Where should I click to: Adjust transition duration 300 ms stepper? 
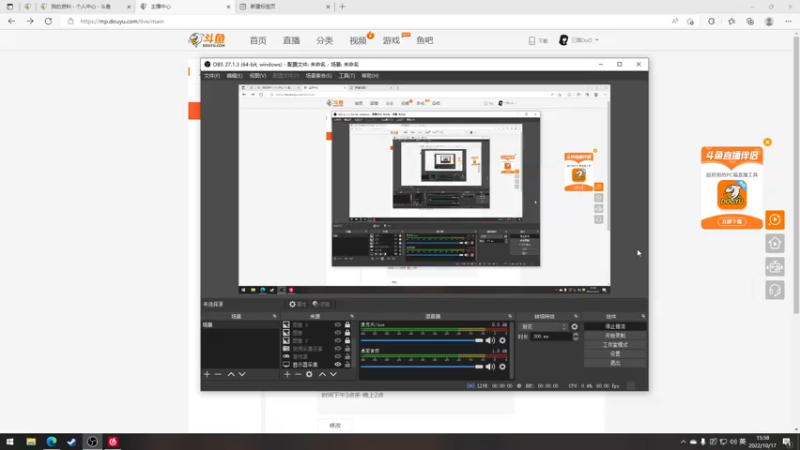tap(576, 337)
